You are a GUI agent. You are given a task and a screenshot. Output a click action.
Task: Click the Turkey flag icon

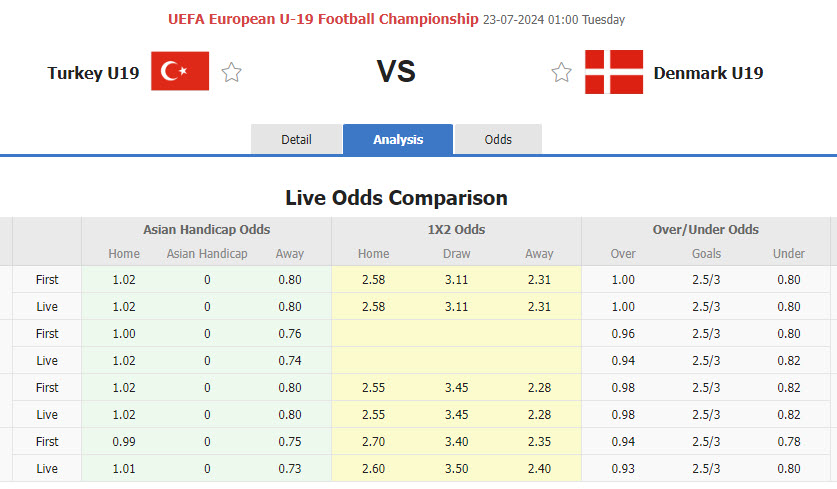(x=180, y=71)
